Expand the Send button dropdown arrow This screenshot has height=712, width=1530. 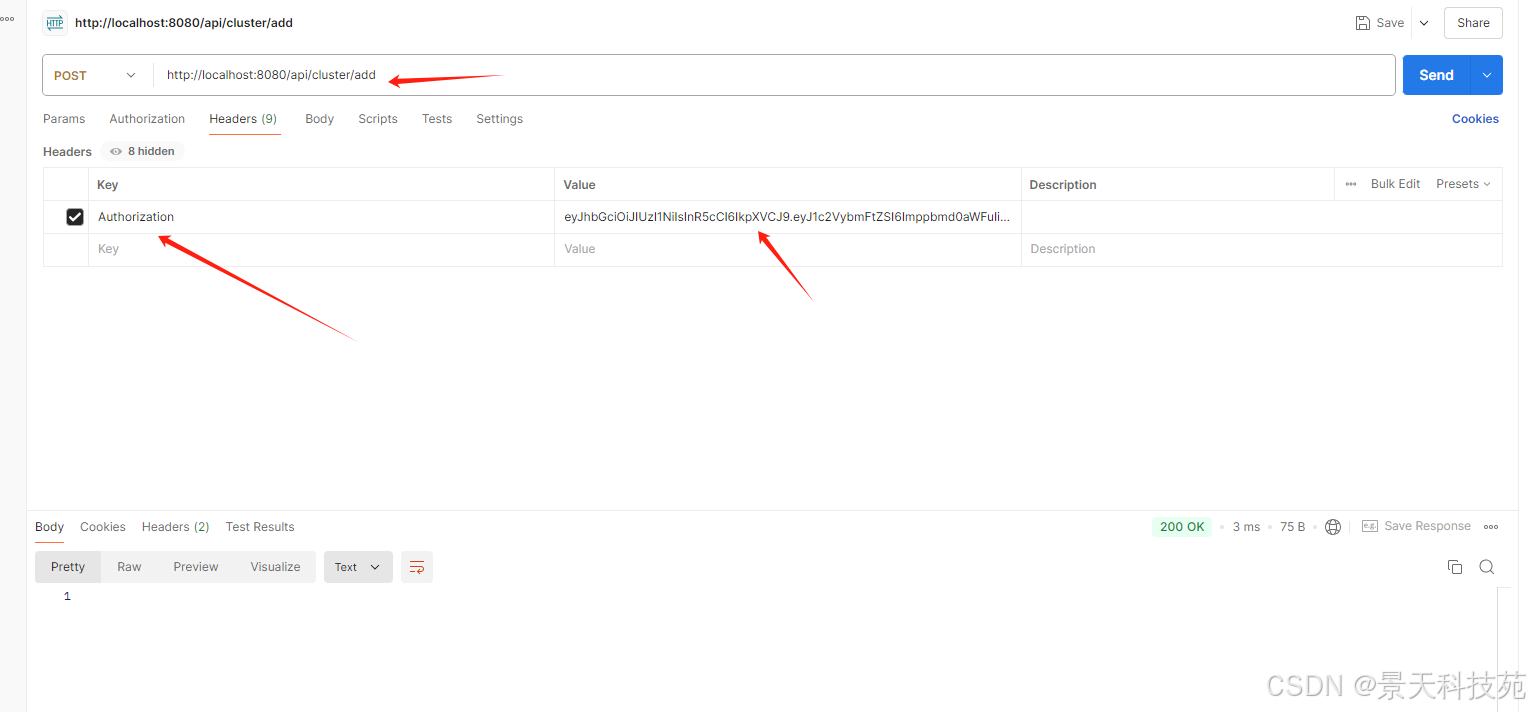1486,75
